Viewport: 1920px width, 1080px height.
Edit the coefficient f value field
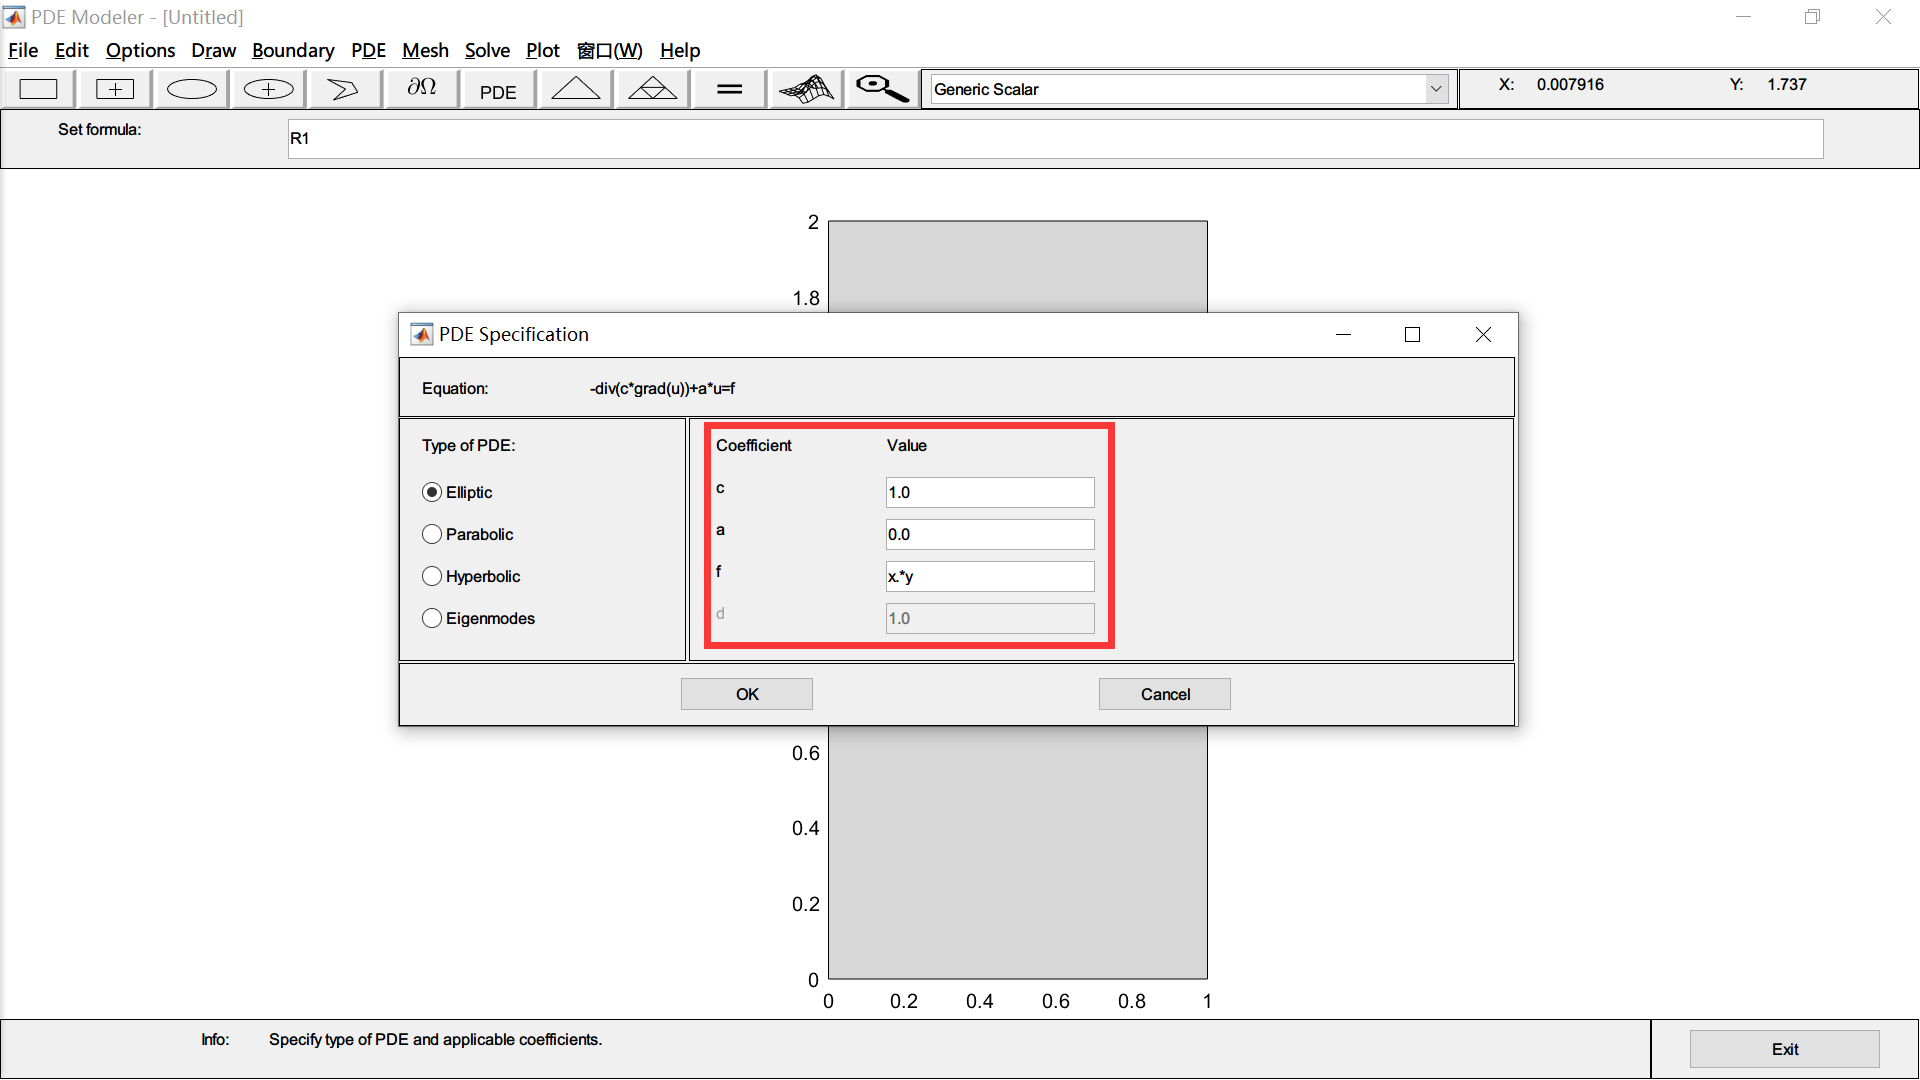point(989,576)
